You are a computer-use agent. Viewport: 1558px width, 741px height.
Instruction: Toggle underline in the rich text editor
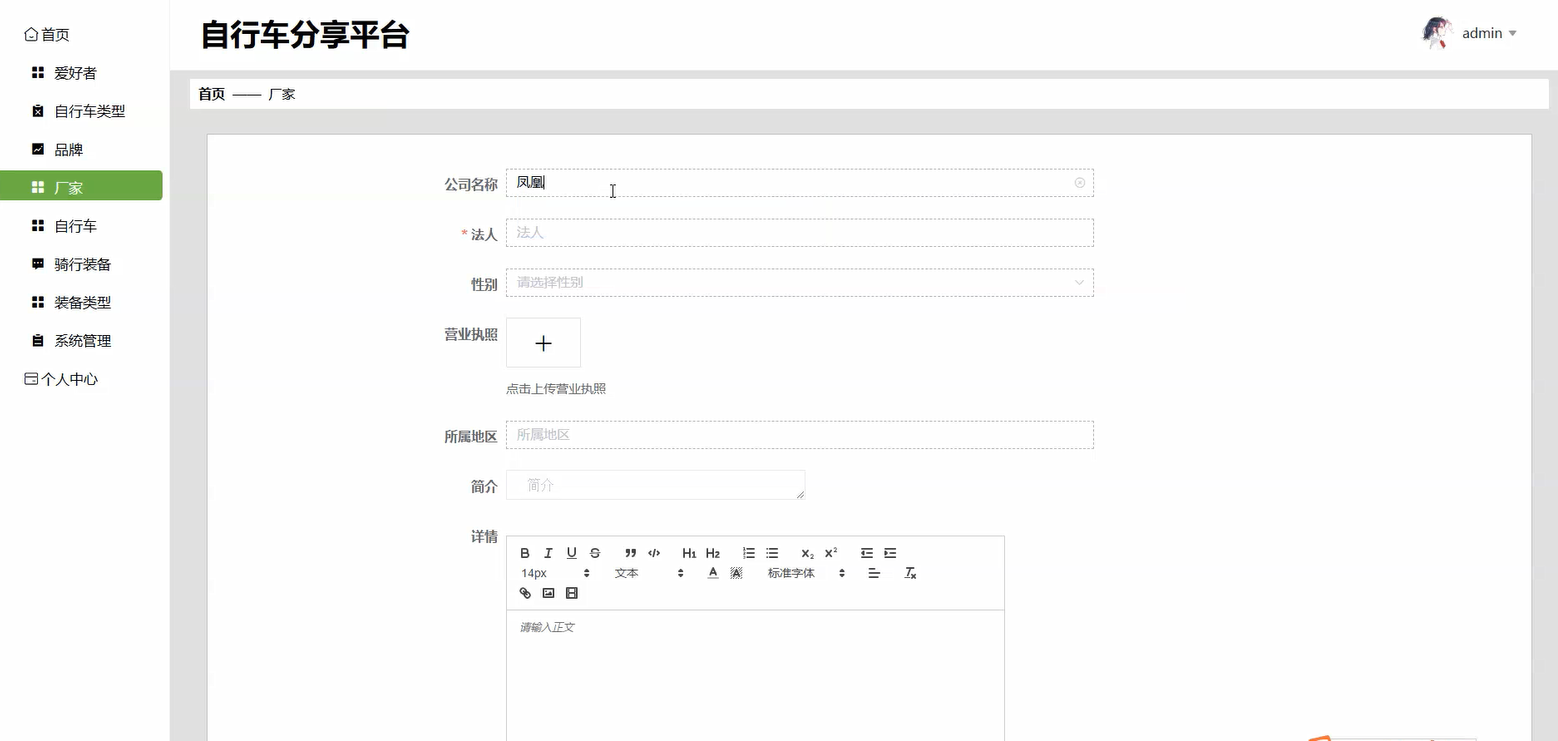click(x=571, y=553)
